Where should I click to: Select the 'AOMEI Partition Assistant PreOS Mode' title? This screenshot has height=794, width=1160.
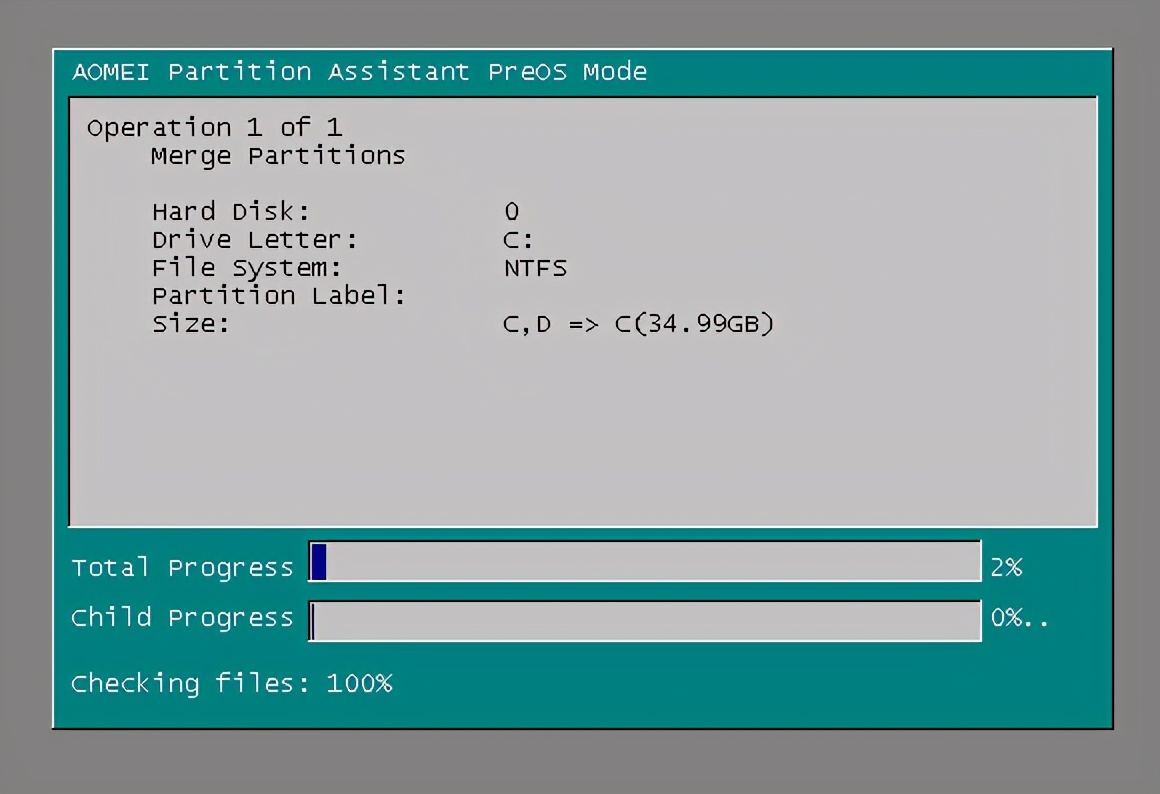pyautogui.click(x=360, y=72)
